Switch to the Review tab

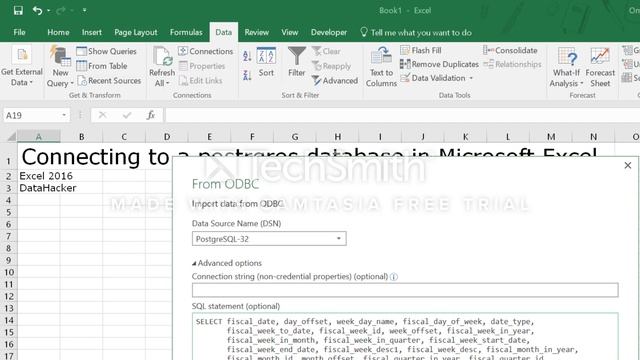(257, 32)
